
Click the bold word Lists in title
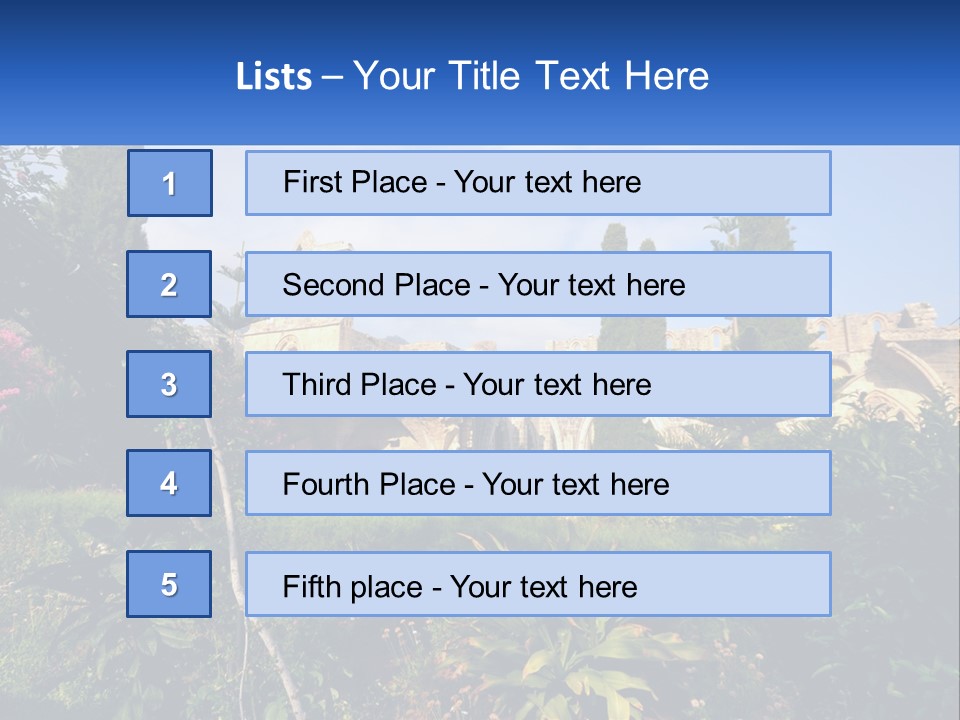point(274,77)
